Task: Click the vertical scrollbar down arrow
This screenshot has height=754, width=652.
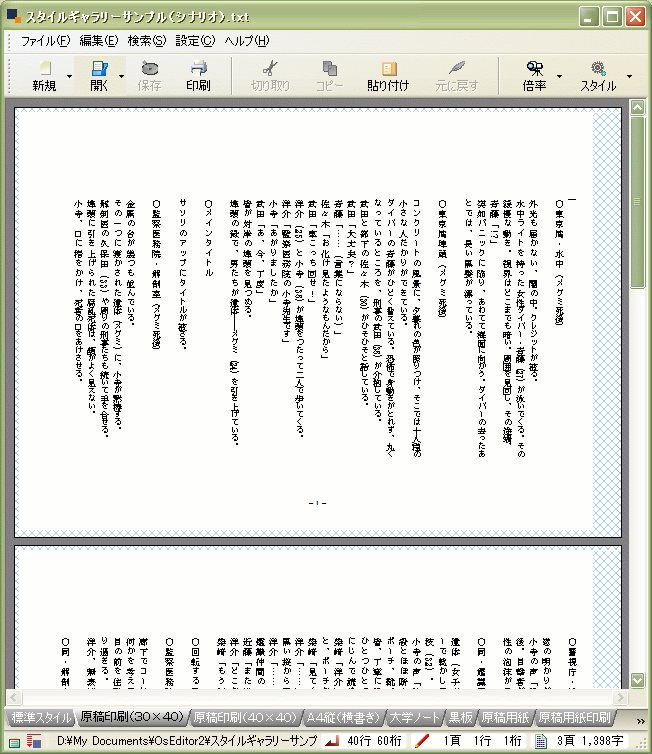Action: click(638, 680)
